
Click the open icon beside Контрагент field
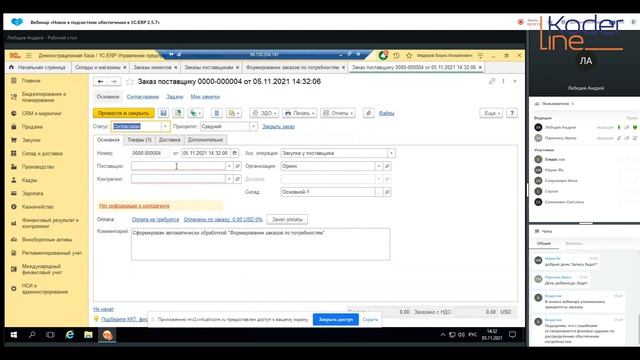(237, 179)
